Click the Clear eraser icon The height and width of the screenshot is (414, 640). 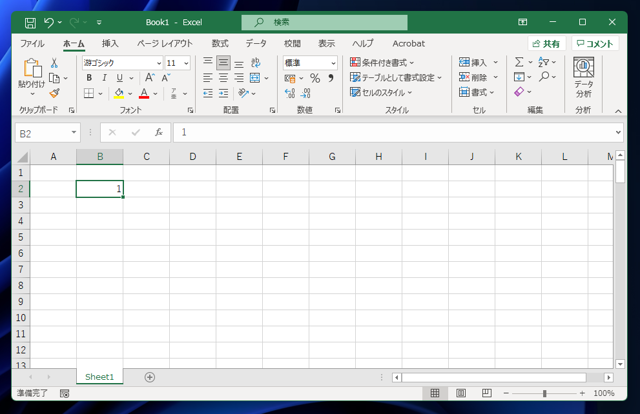click(519, 91)
